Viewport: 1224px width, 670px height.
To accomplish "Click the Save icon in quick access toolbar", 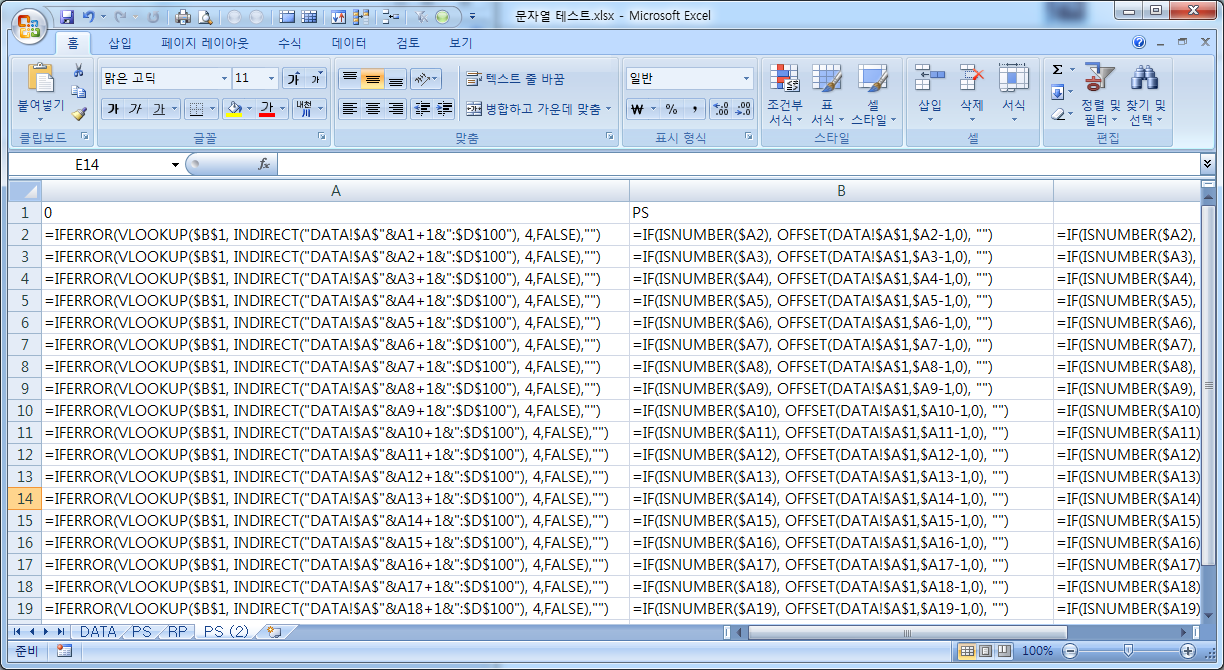I will coord(67,17).
